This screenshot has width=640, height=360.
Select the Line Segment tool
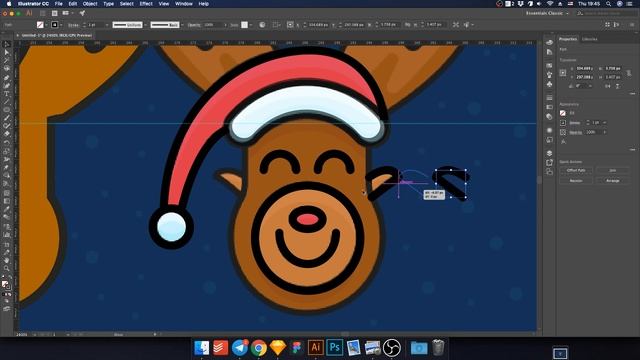[x=7, y=102]
